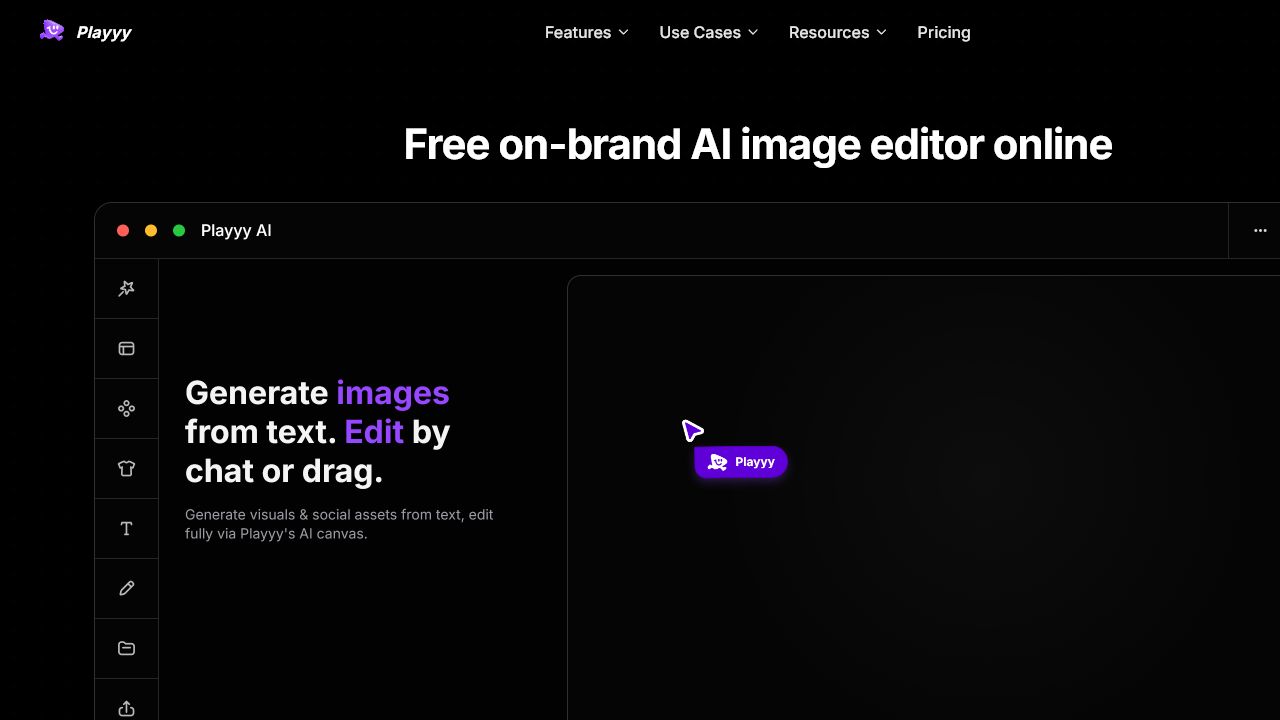Open the folder files icon

126,649
